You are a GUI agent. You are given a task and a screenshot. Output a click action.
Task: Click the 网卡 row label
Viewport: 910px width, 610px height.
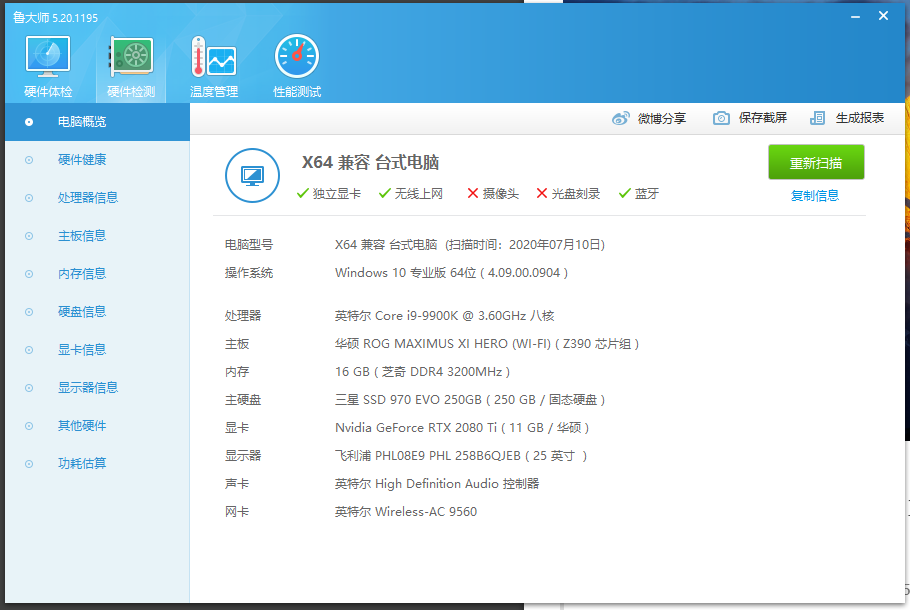click(x=237, y=512)
